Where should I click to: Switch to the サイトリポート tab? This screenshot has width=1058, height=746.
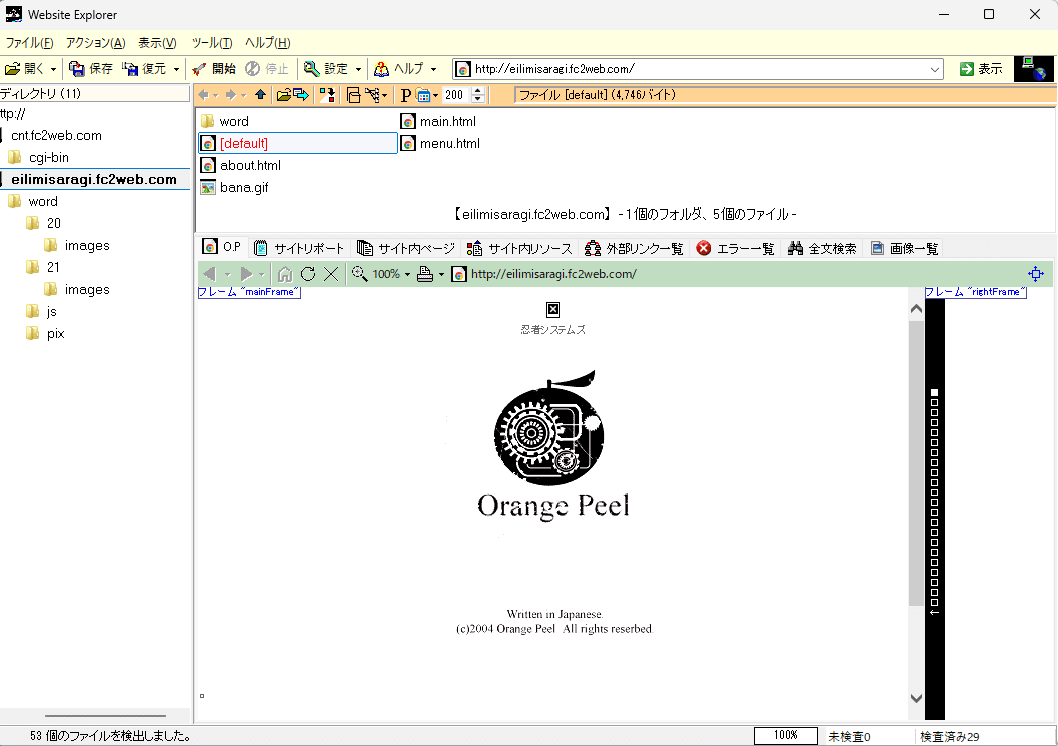[x=299, y=248]
